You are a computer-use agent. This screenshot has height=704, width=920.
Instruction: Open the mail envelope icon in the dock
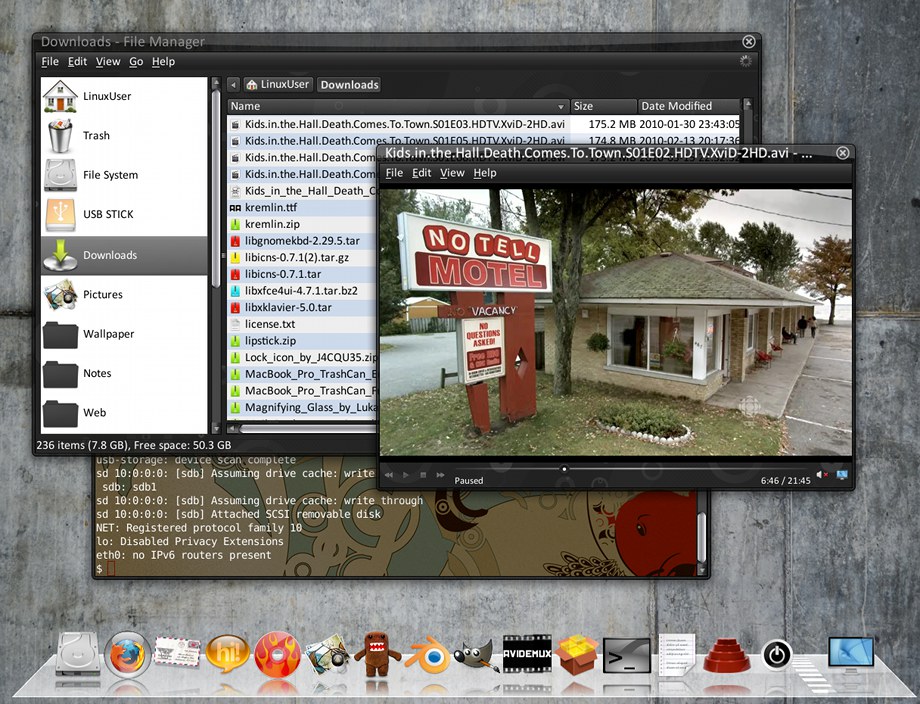[x=177, y=653]
